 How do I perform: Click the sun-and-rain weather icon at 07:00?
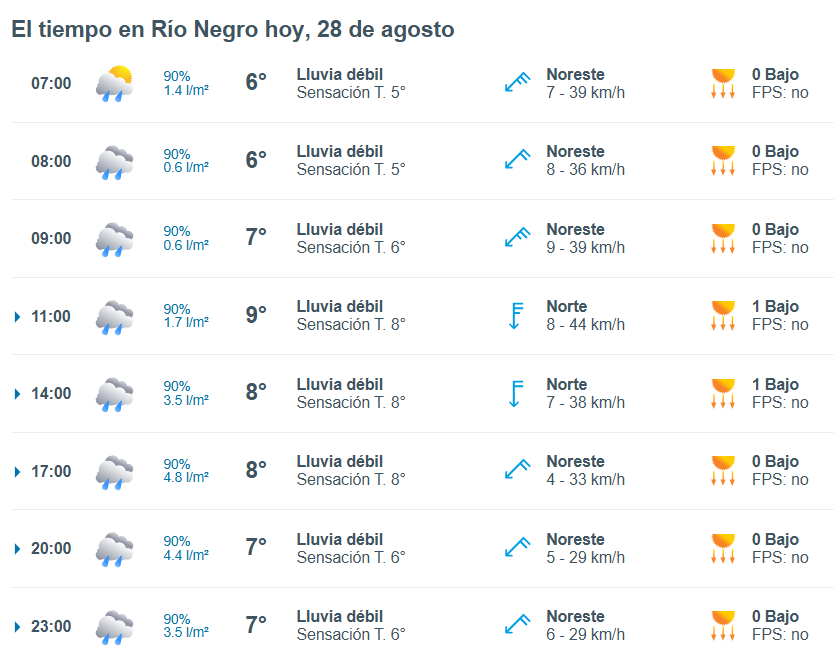(x=114, y=83)
